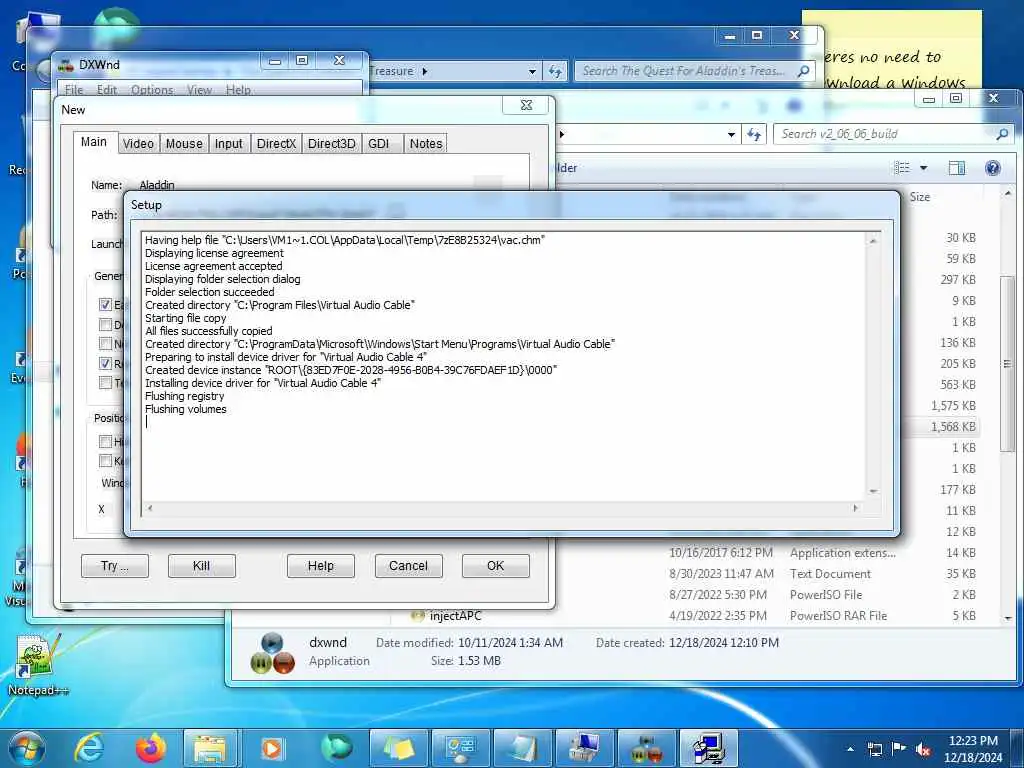The height and width of the screenshot is (768, 1024).
Task: Switch to the Direct3D tab
Action: [x=332, y=144]
